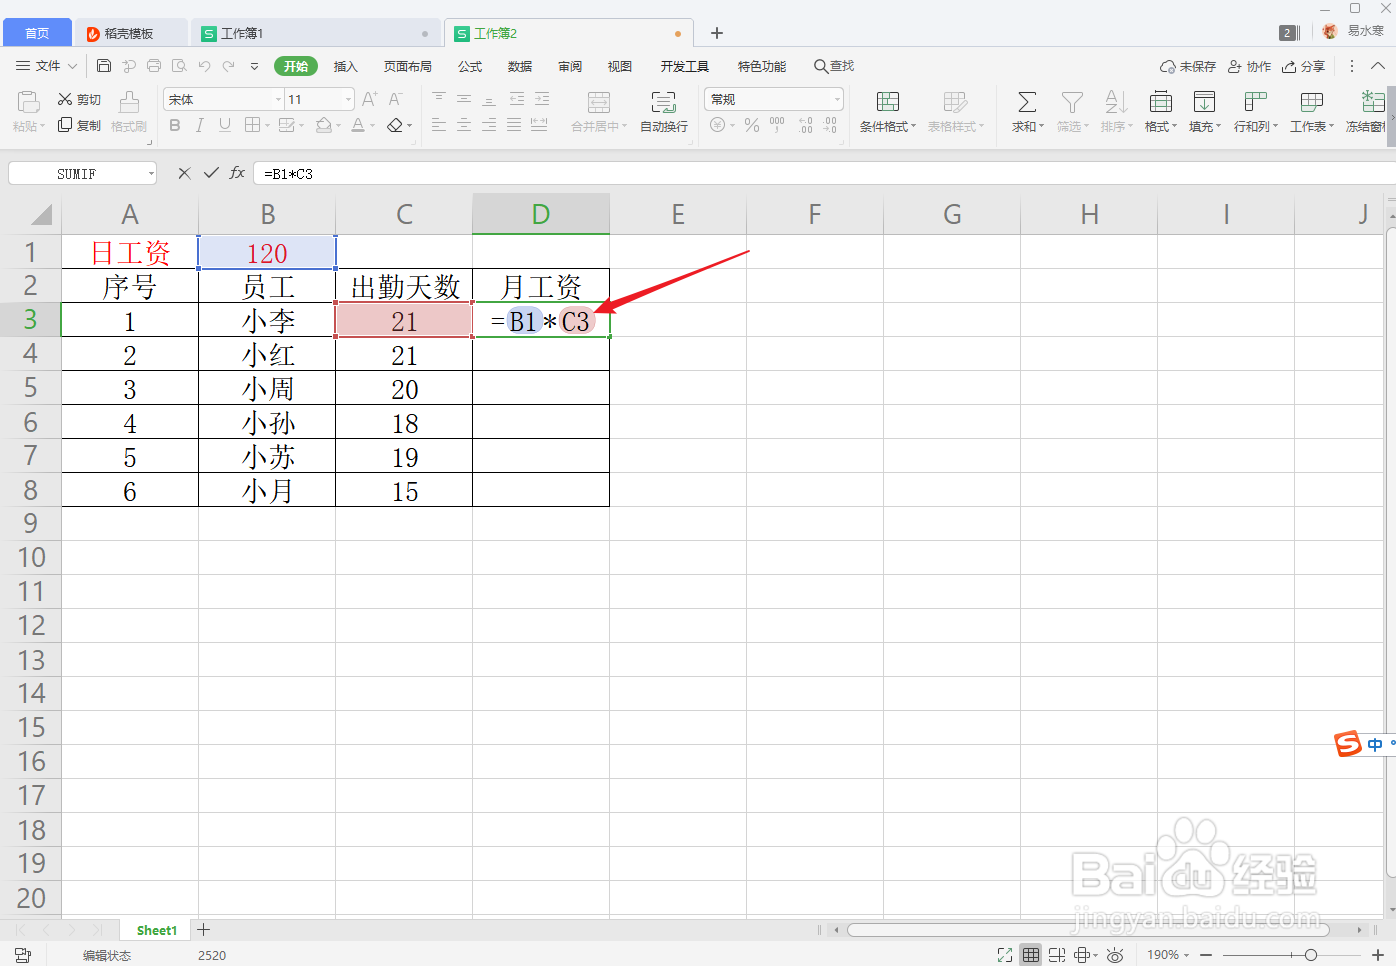Click the paste (粘贴) clipboard icon
The height and width of the screenshot is (966, 1396).
28,101
